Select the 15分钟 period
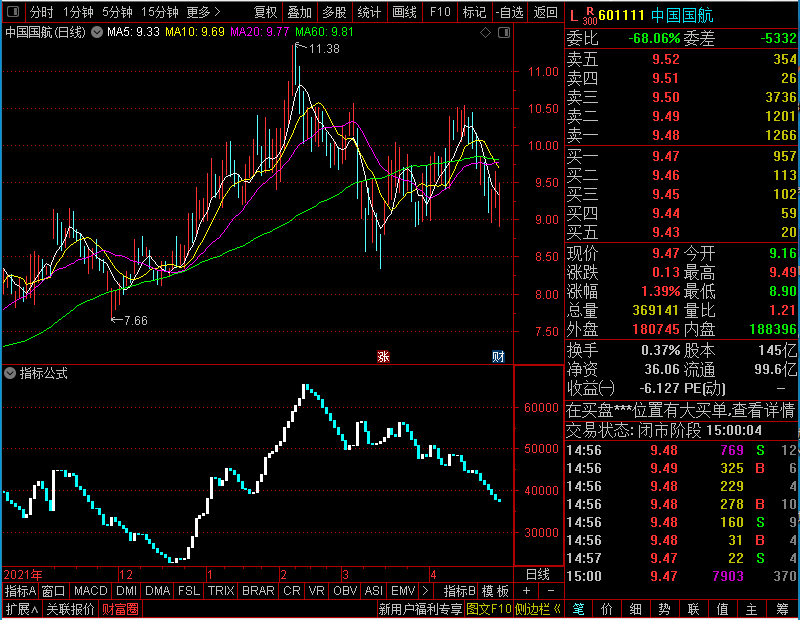Image resolution: width=800 pixels, height=620 pixels. click(x=159, y=12)
